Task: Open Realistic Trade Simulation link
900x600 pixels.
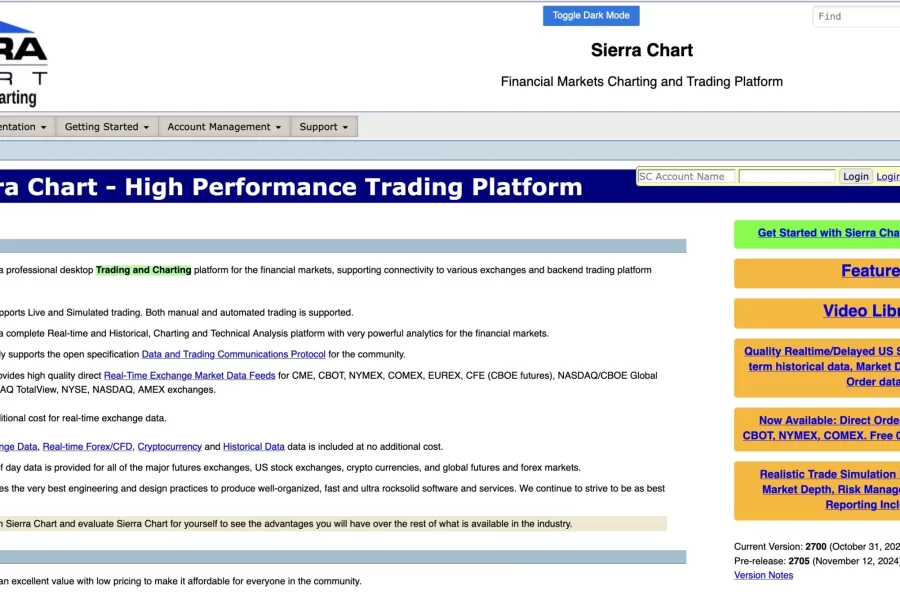Action: point(829,489)
